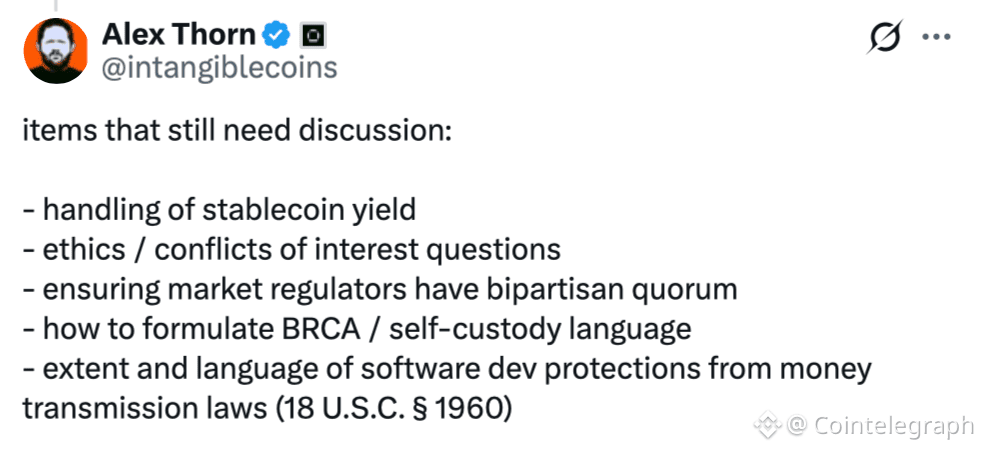Click the Binance diamond logo in the watermark
This screenshot has width=982, height=450.
(x=767, y=426)
